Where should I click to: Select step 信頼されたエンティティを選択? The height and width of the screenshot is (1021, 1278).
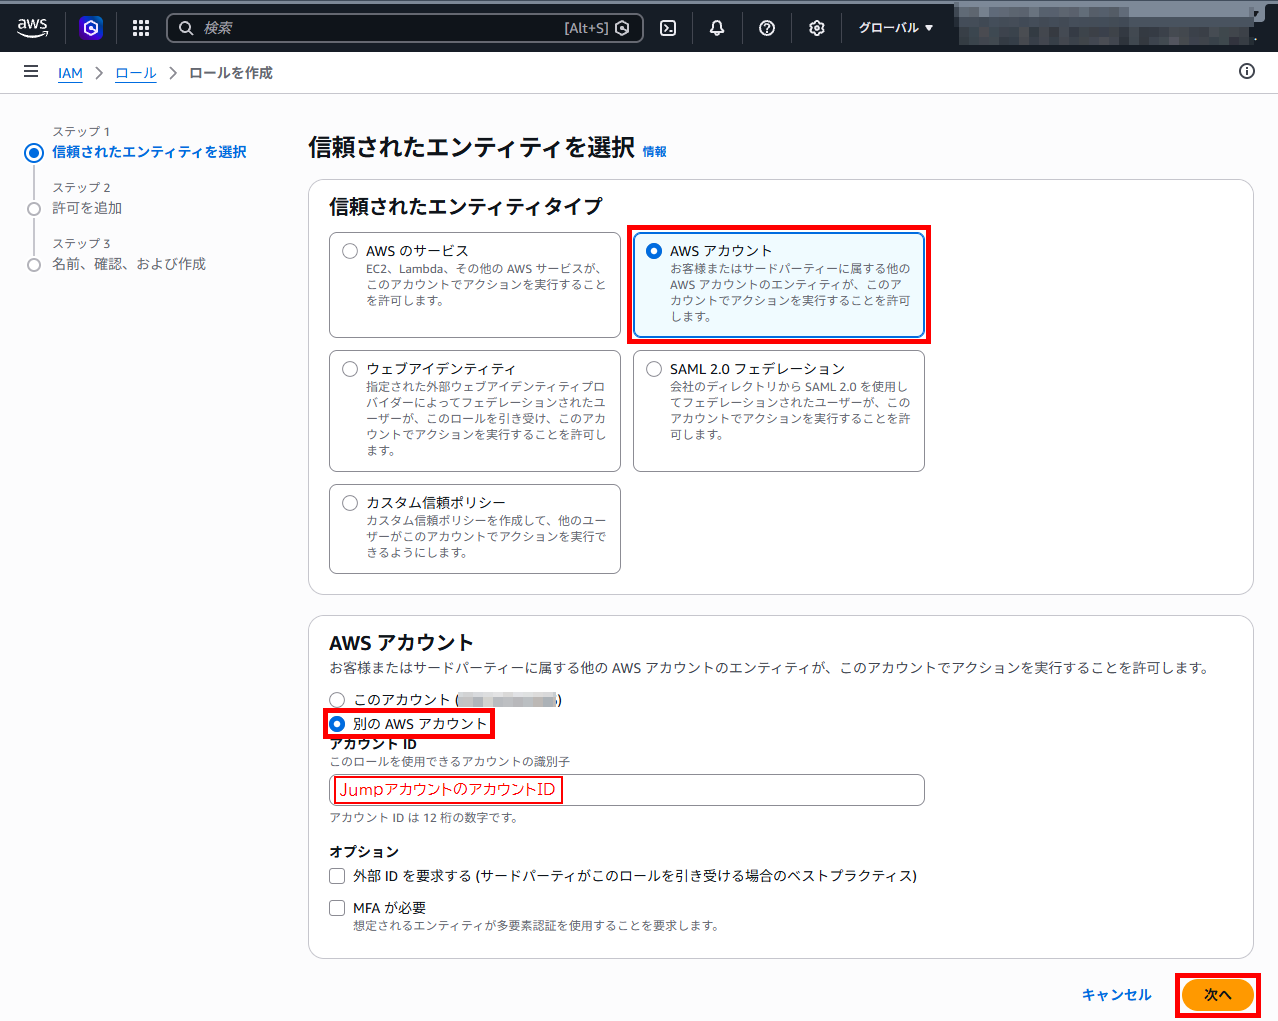(x=149, y=152)
